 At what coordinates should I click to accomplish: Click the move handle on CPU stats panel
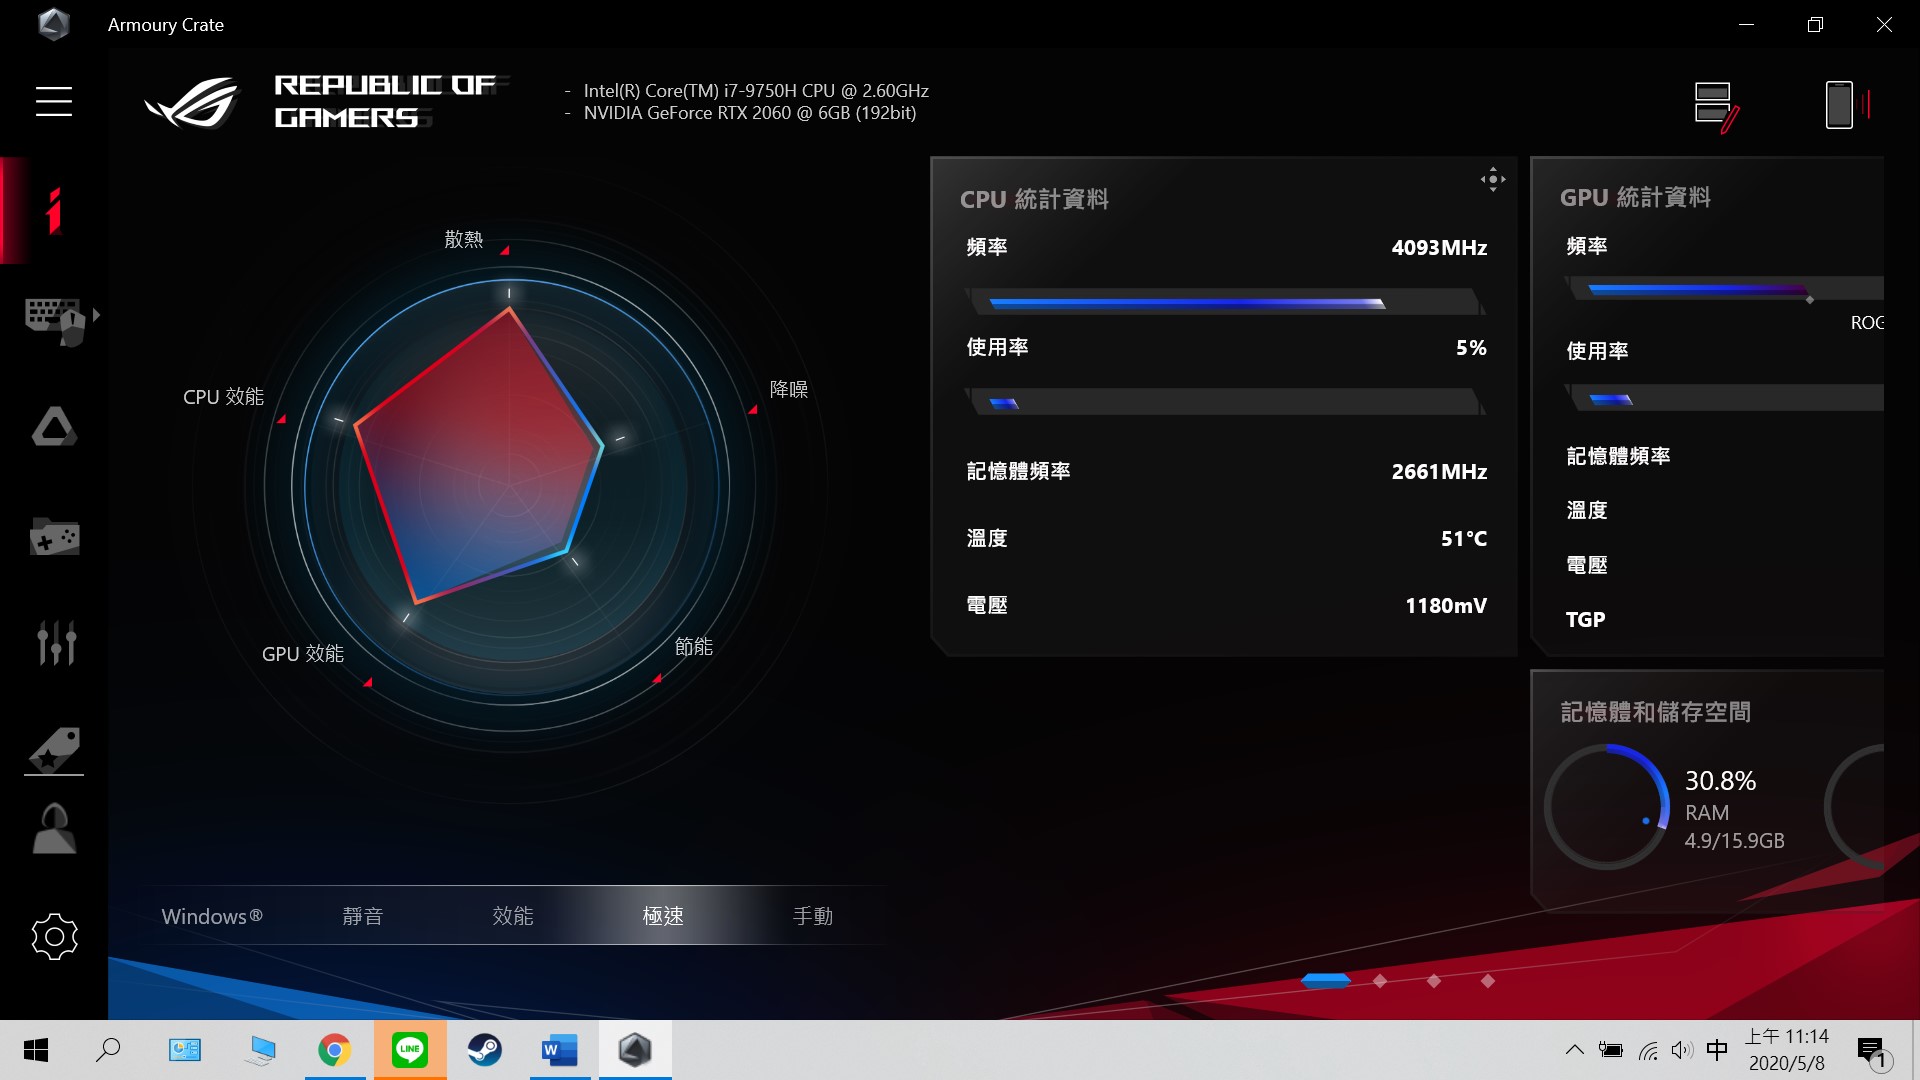[x=1492, y=180]
